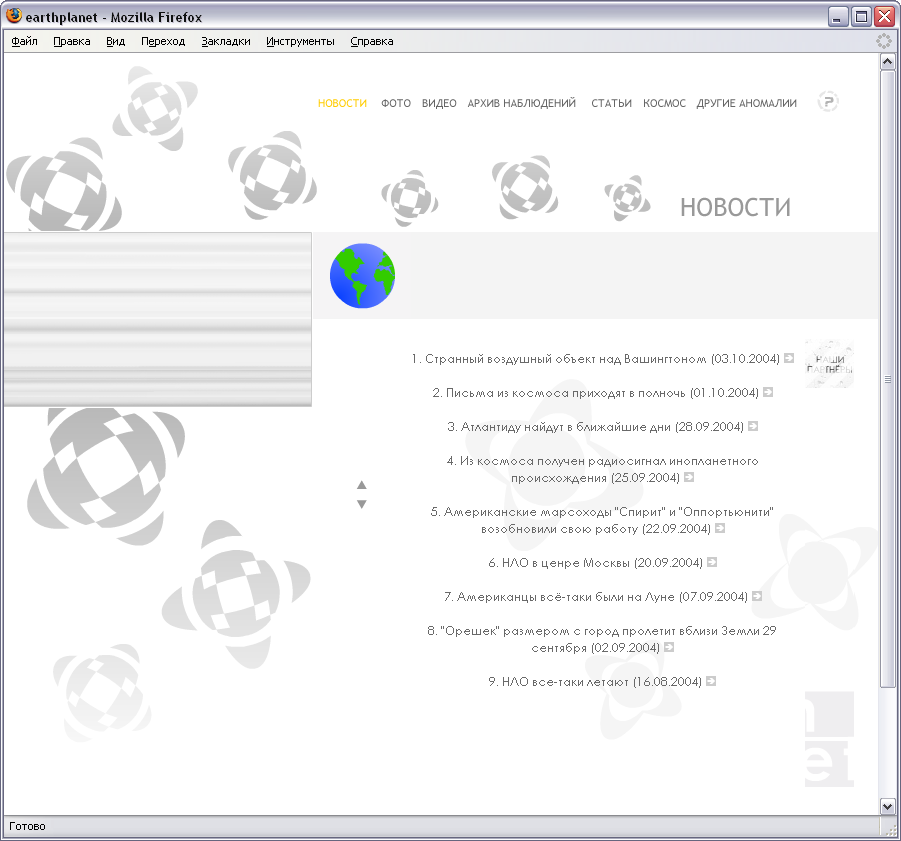Click arrow icon after Moon landing headline
Viewport: 901px width, 841px height.
[757, 596]
